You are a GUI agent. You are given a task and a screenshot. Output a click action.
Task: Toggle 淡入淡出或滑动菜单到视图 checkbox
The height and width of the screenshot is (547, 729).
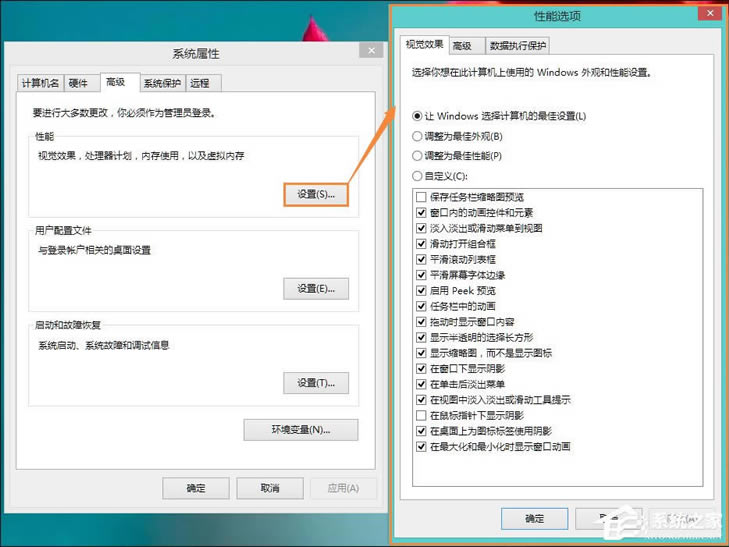click(x=421, y=228)
